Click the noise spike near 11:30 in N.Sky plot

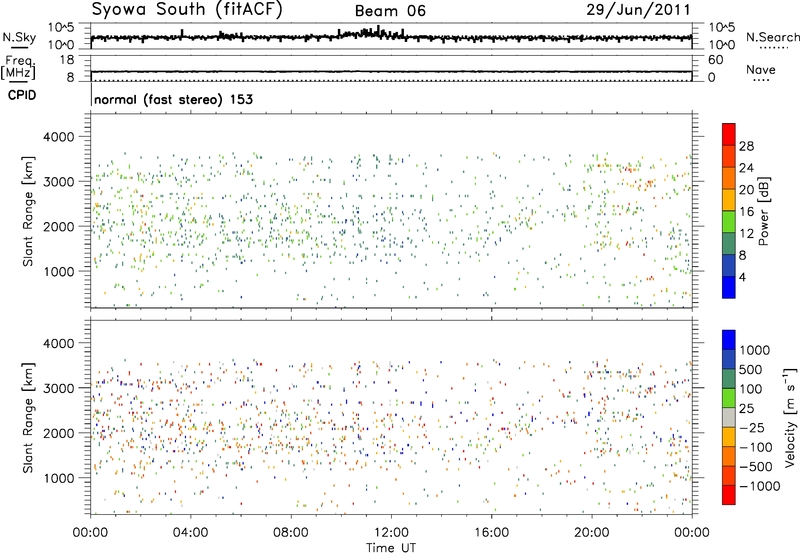pyautogui.click(x=378, y=31)
